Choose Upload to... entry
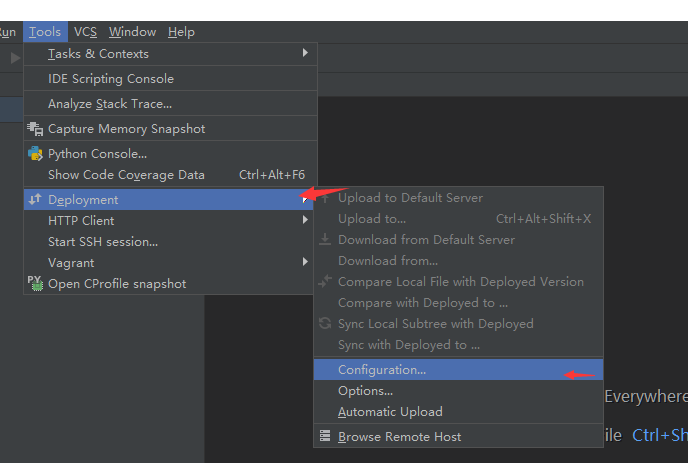Screen dimensions: 688x463 459,219
